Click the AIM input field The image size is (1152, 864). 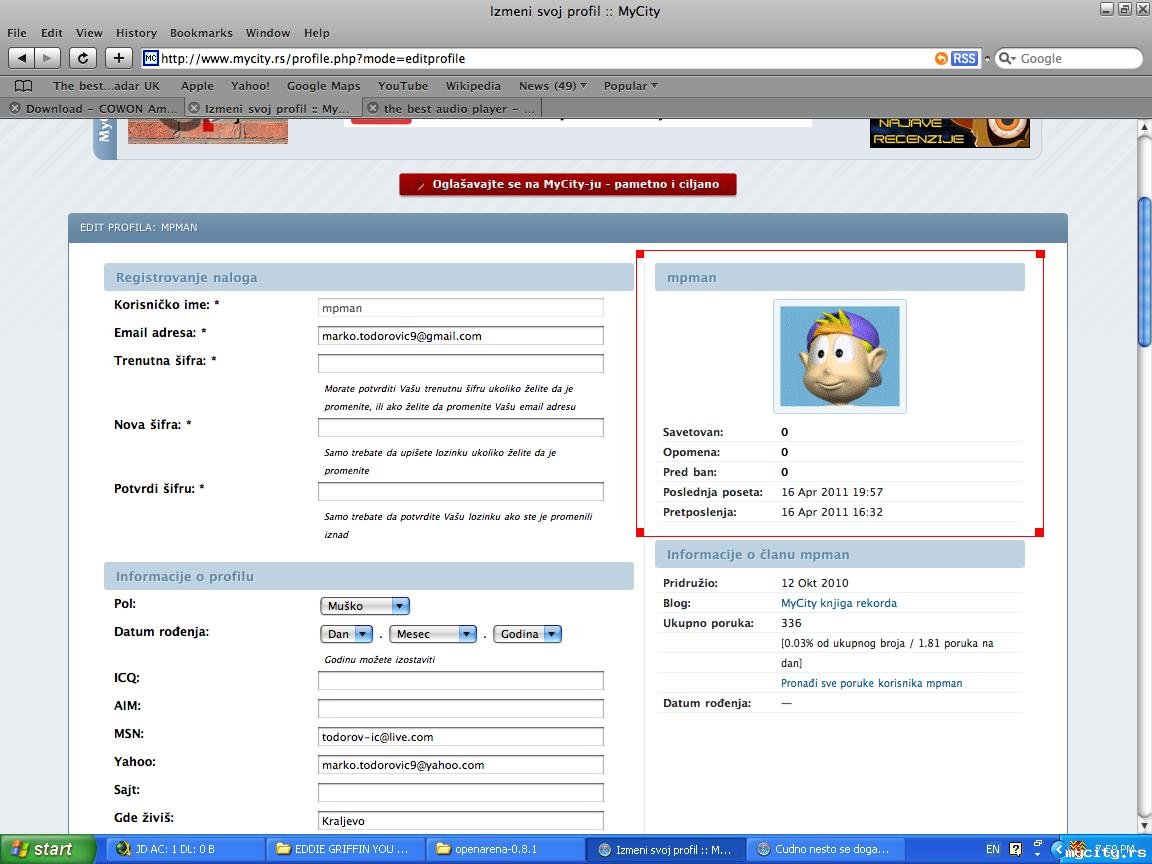[x=461, y=708]
